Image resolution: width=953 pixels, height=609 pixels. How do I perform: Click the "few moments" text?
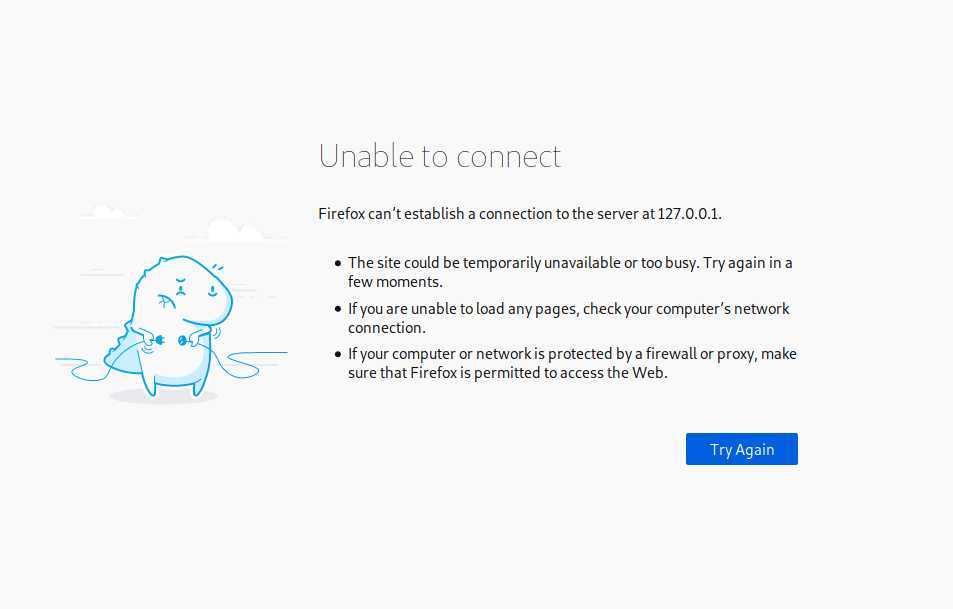(x=394, y=282)
